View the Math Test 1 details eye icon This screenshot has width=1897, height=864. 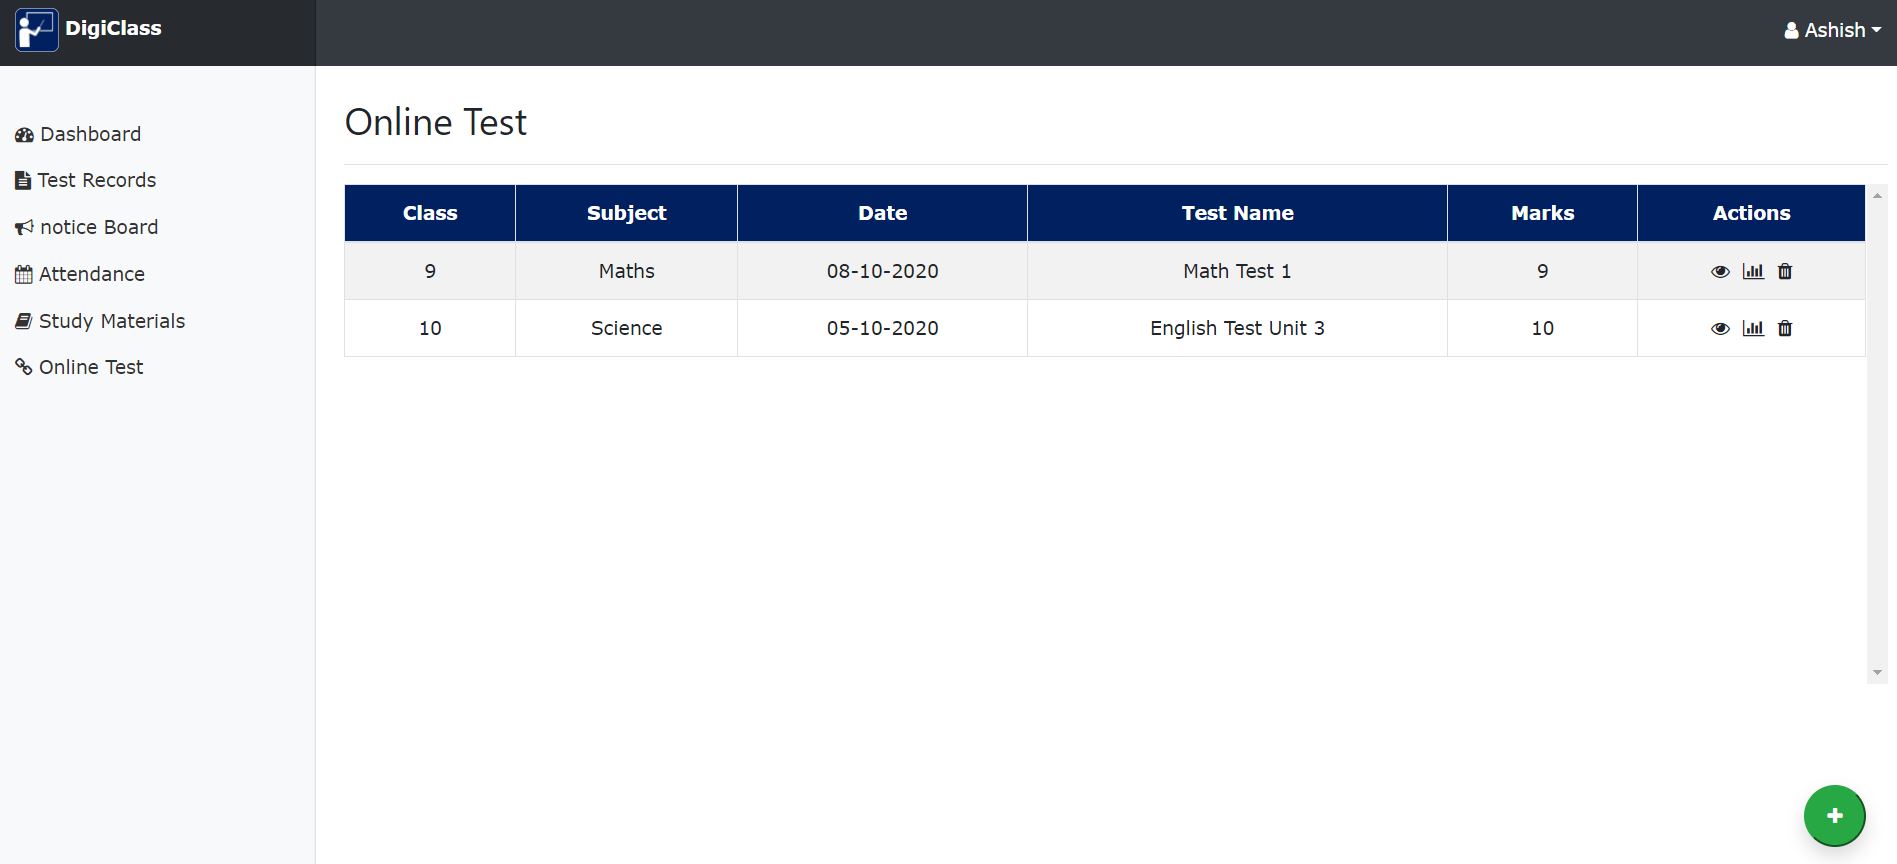coord(1720,272)
